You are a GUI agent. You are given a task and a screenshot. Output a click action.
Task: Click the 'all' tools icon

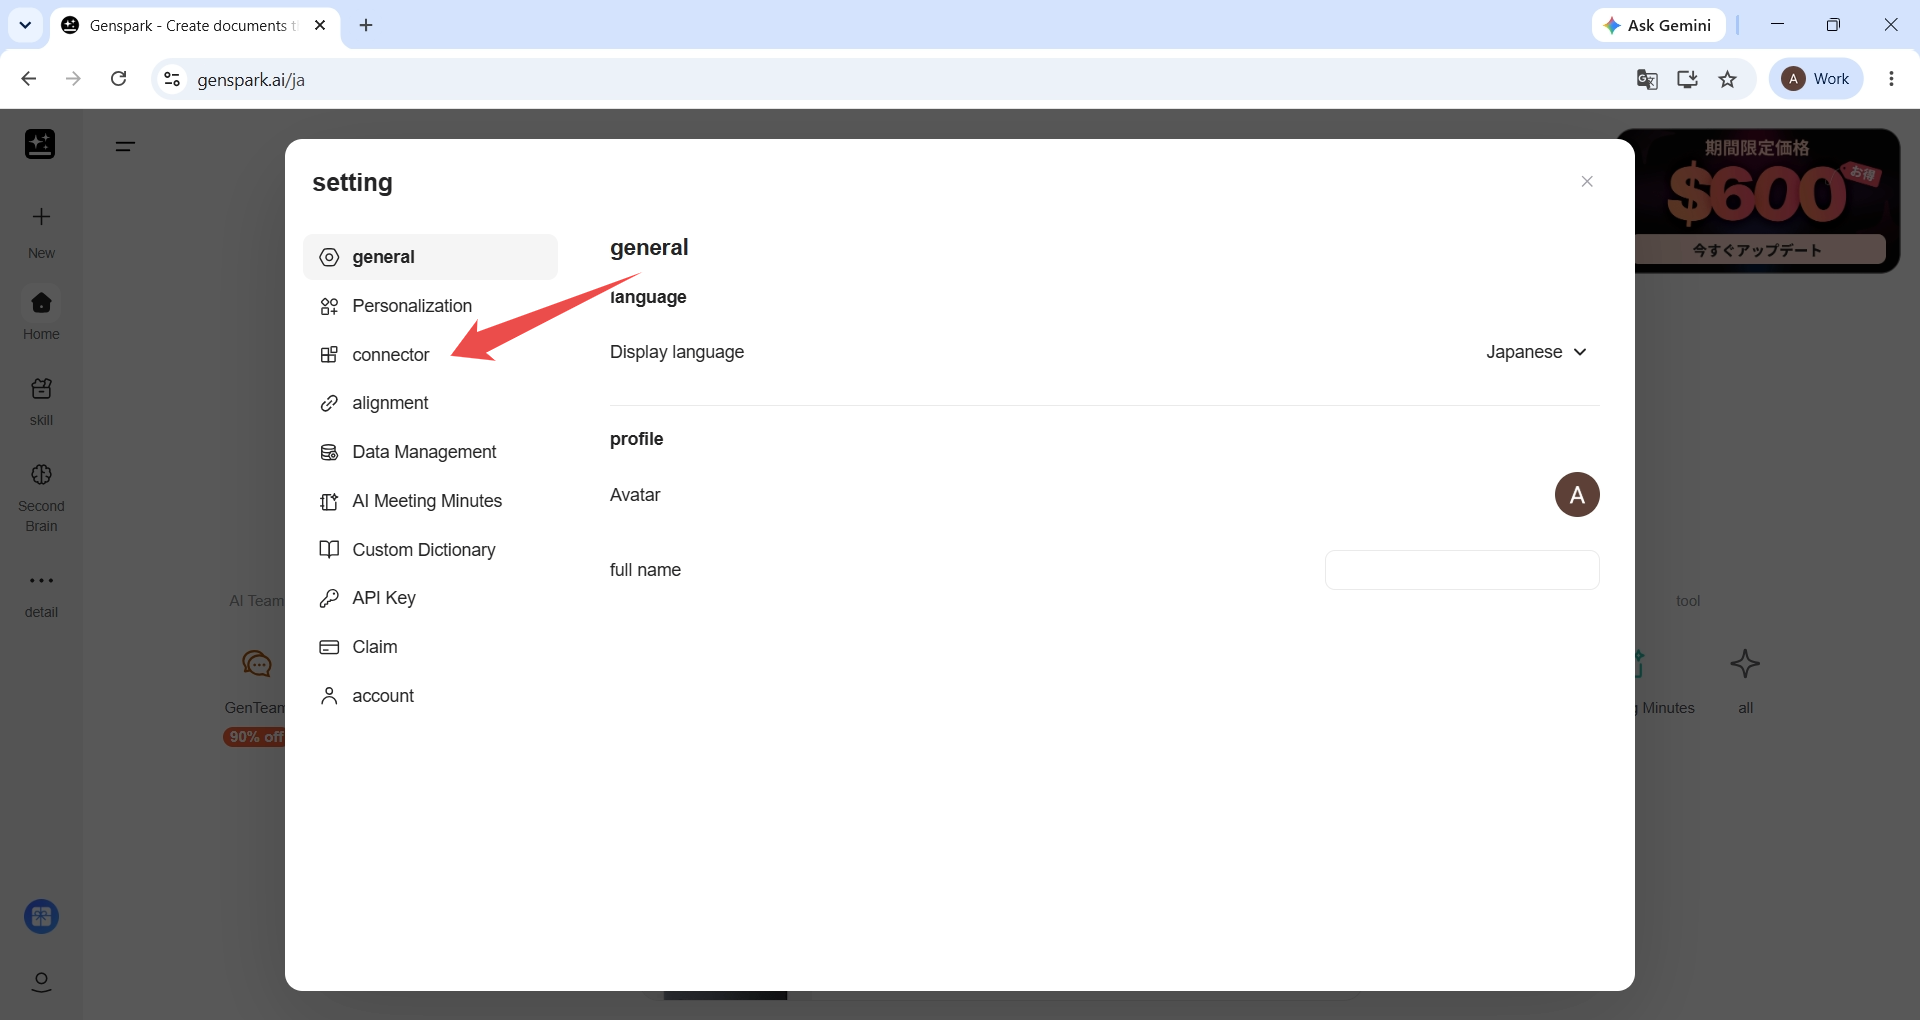[x=1745, y=680]
